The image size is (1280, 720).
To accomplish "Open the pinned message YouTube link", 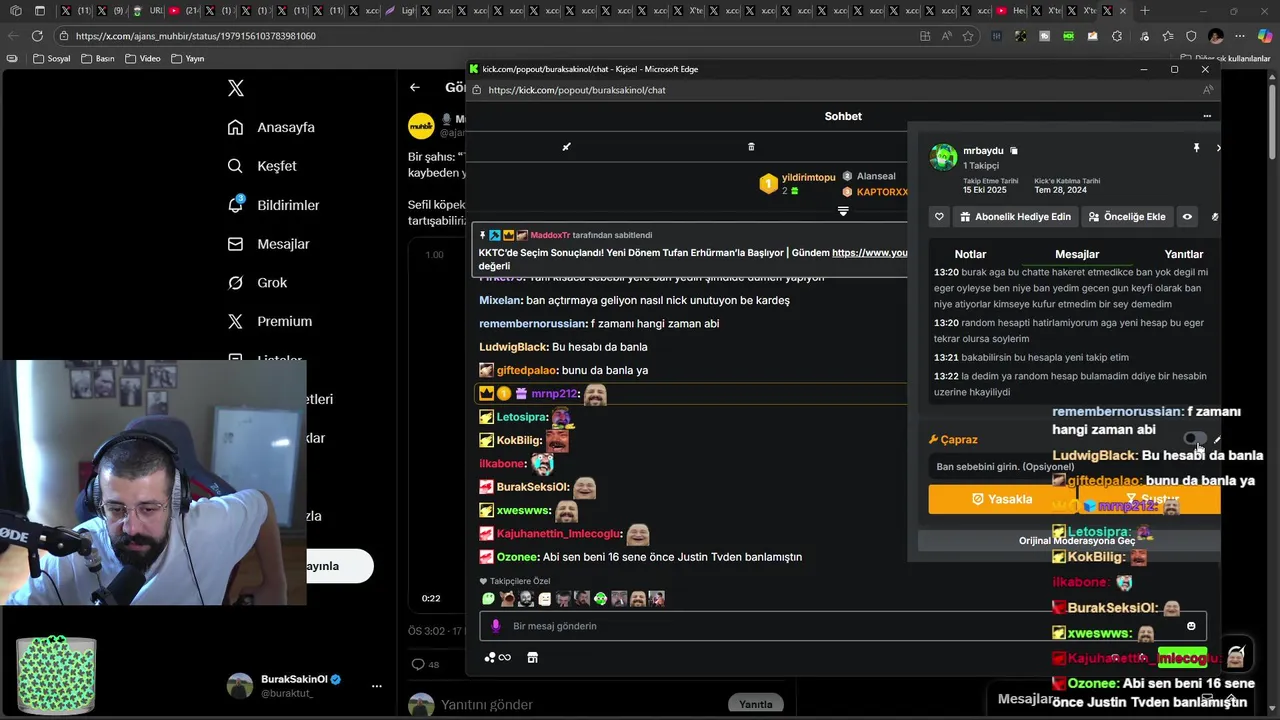I will 869,253.
